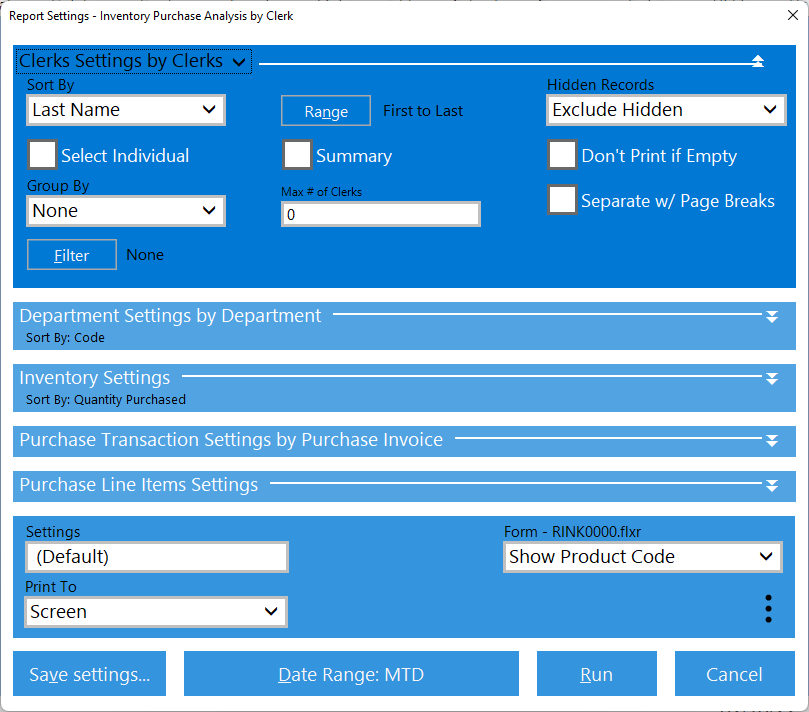The width and height of the screenshot is (809, 712).
Task: Enable the Select Individual checkbox
Action: [43, 156]
